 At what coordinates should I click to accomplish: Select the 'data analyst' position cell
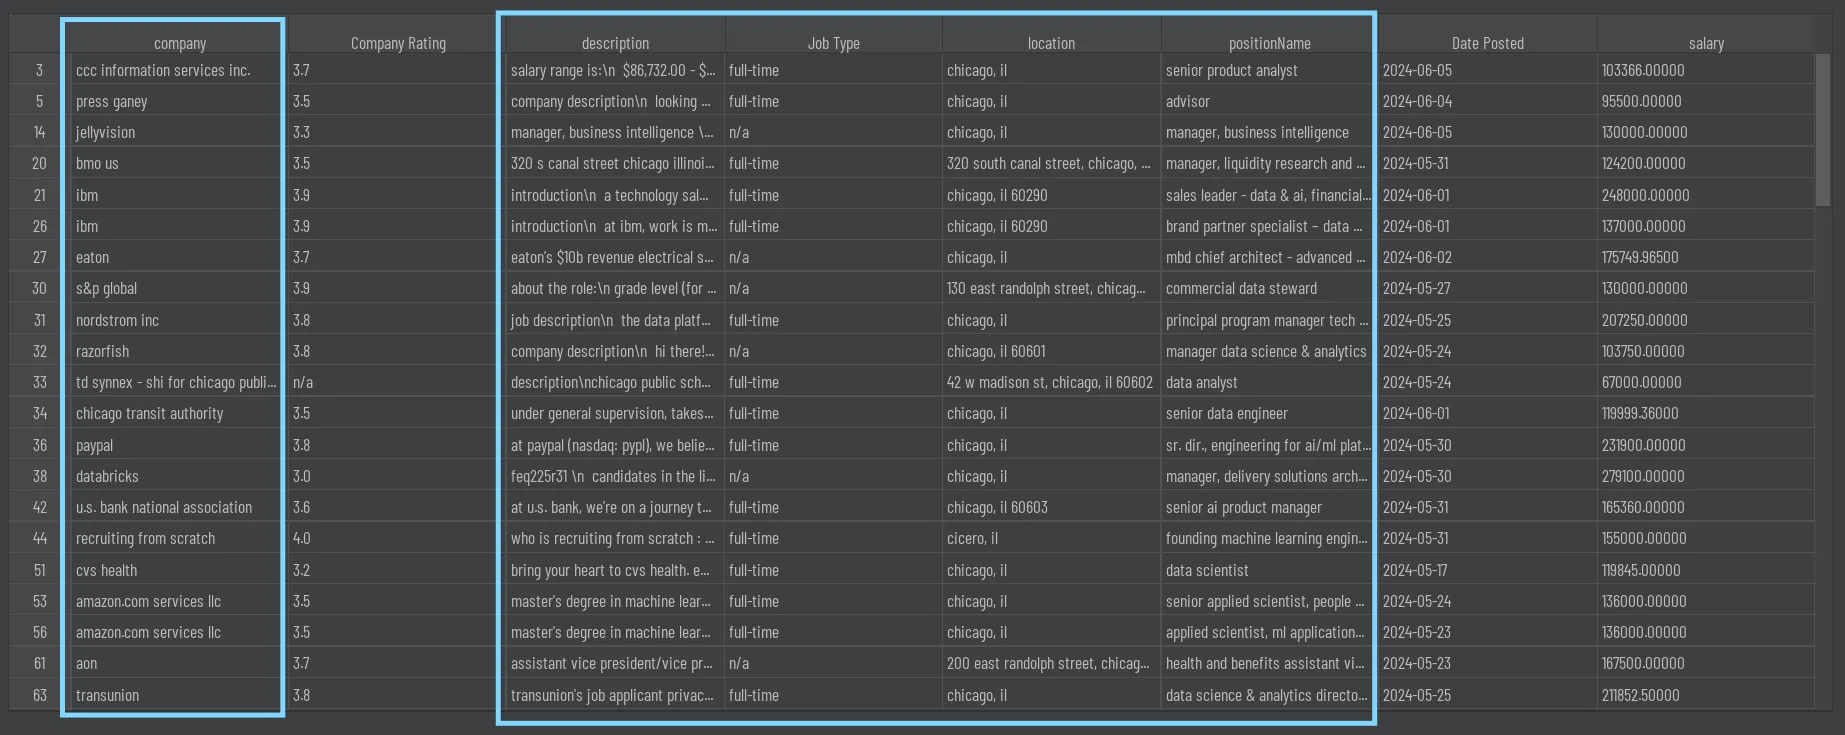point(1269,382)
